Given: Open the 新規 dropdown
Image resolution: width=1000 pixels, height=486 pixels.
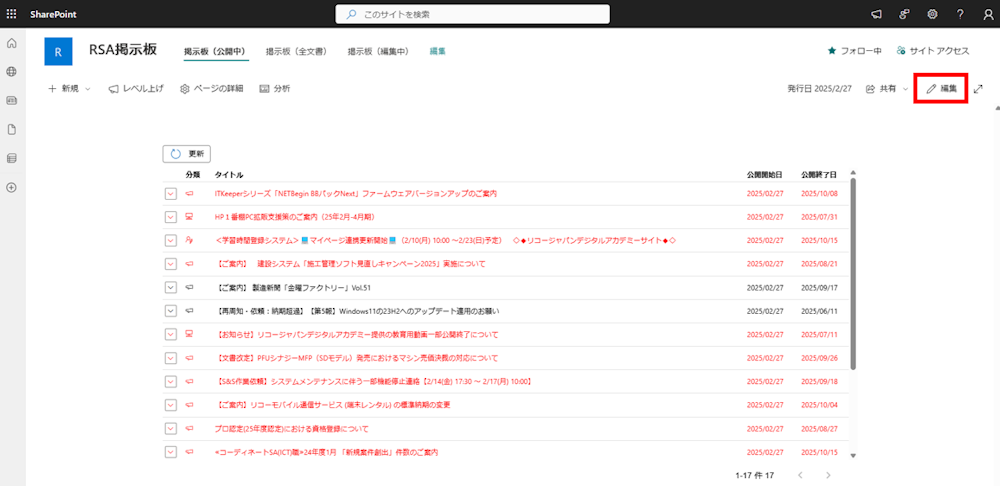Looking at the screenshot, I should (x=70, y=89).
